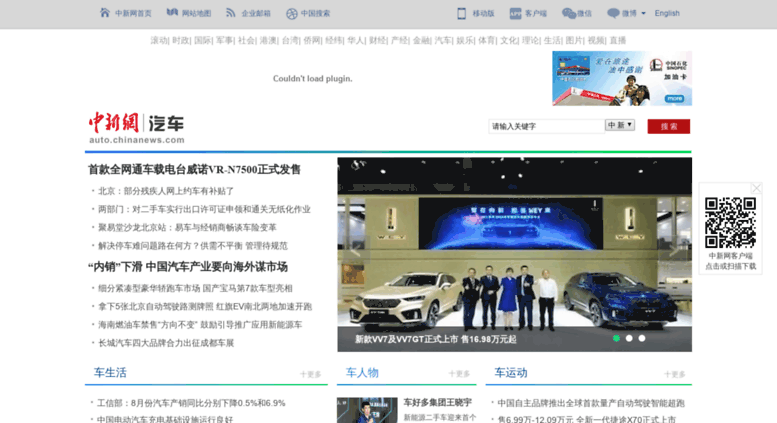The height and width of the screenshot is (423, 777).
Task: Focus the 请输入关键字 search field
Action: [x=546, y=126]
